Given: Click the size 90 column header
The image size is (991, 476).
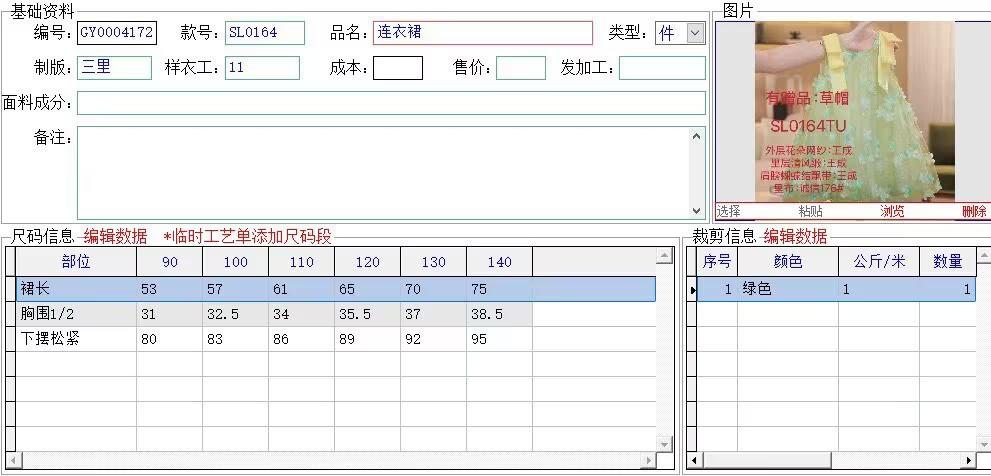Looking at the screenshot, I should tap(169, 262).
